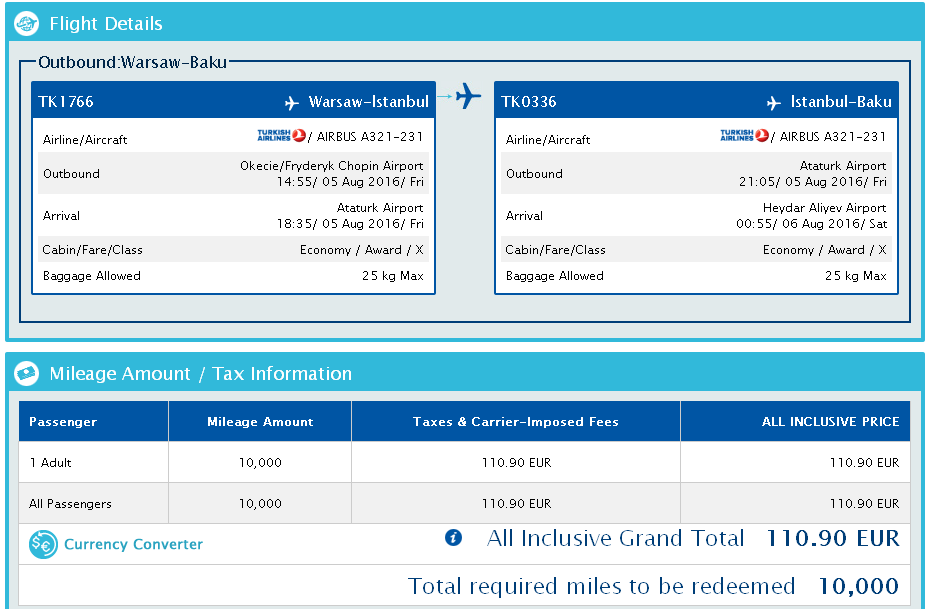The height and width of the screenshot is (609, 926).
Task: Click the Mileage Amount ticket icon
Action: click(27, 373)
